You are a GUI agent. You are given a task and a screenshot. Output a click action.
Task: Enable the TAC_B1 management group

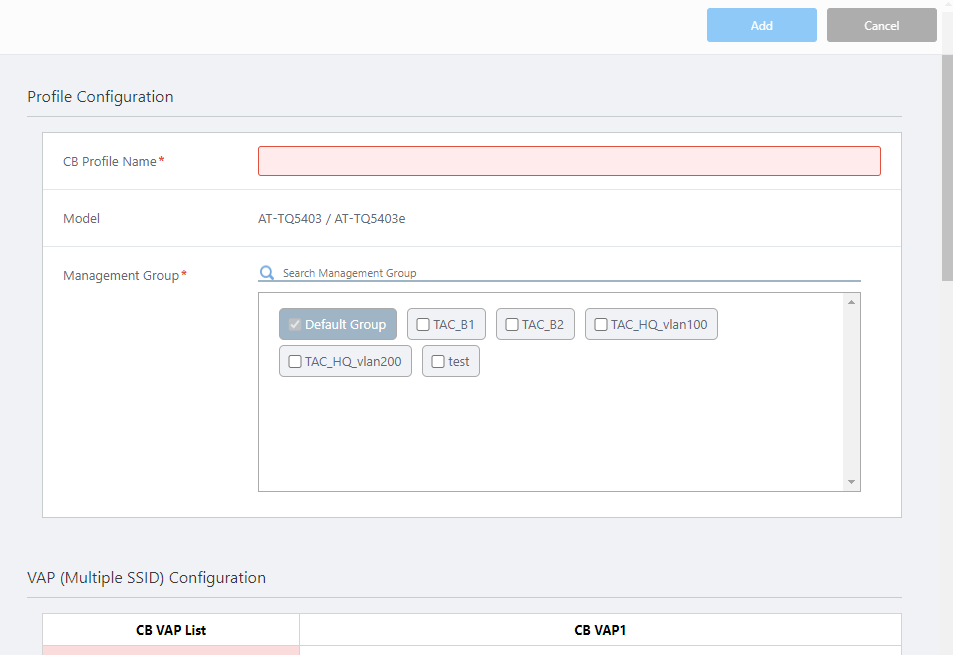click(423, 324)
